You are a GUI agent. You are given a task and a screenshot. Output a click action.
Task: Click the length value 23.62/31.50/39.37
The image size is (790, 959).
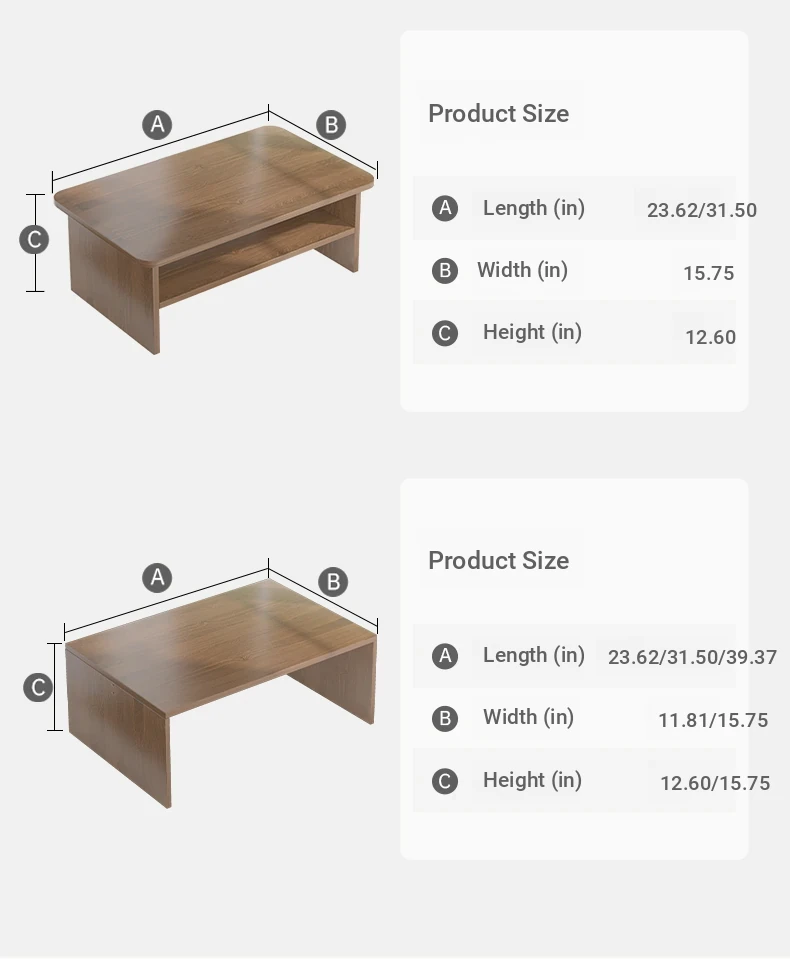point(692,658)
